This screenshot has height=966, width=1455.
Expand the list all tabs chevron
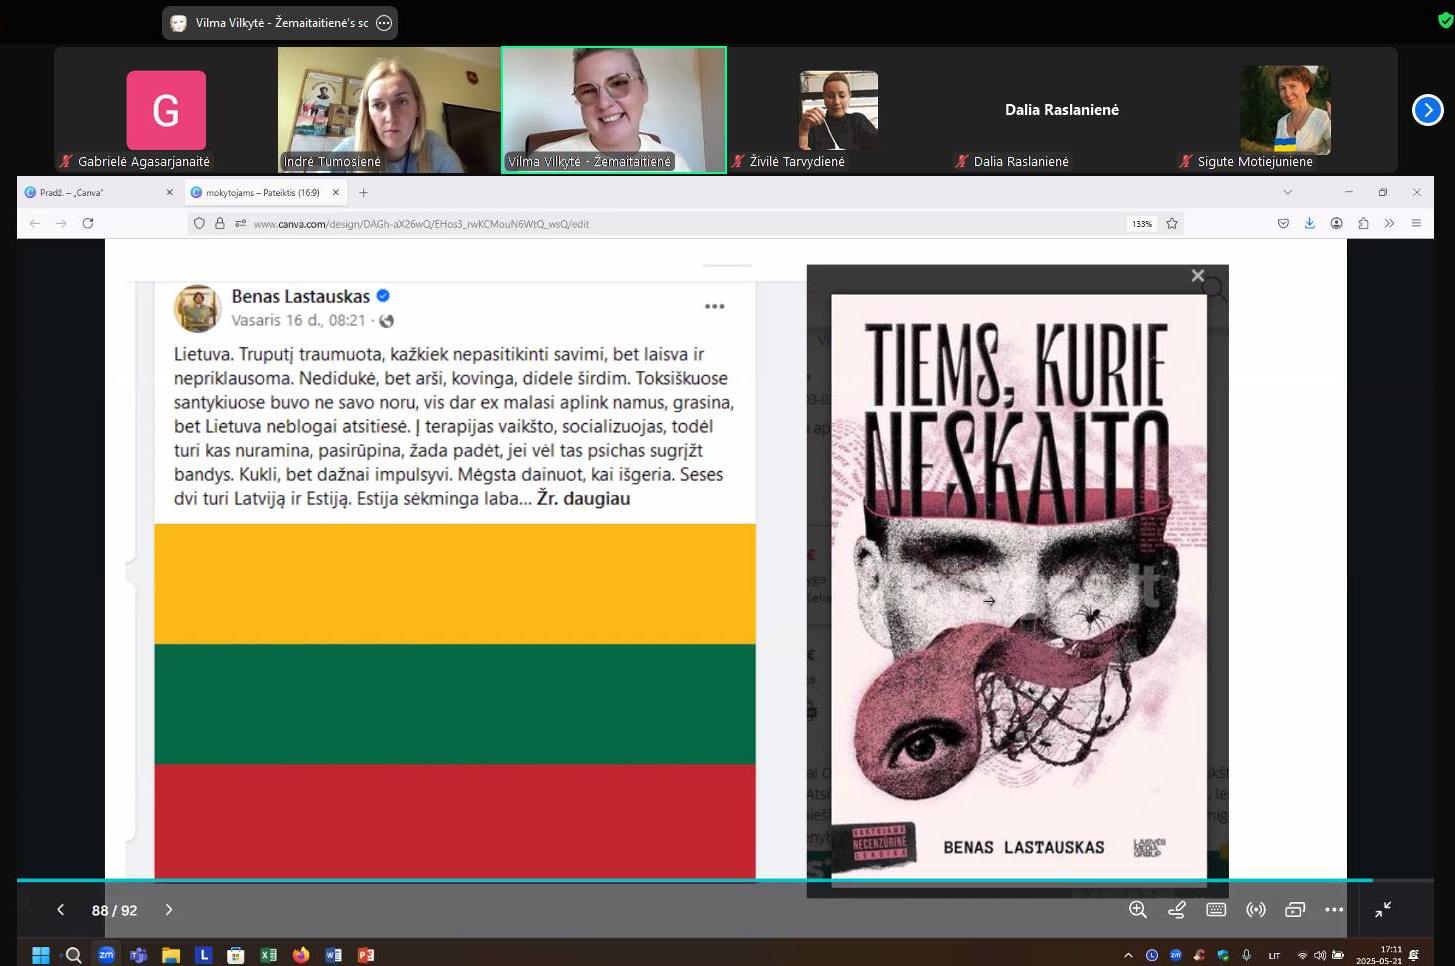point(1288,192)
